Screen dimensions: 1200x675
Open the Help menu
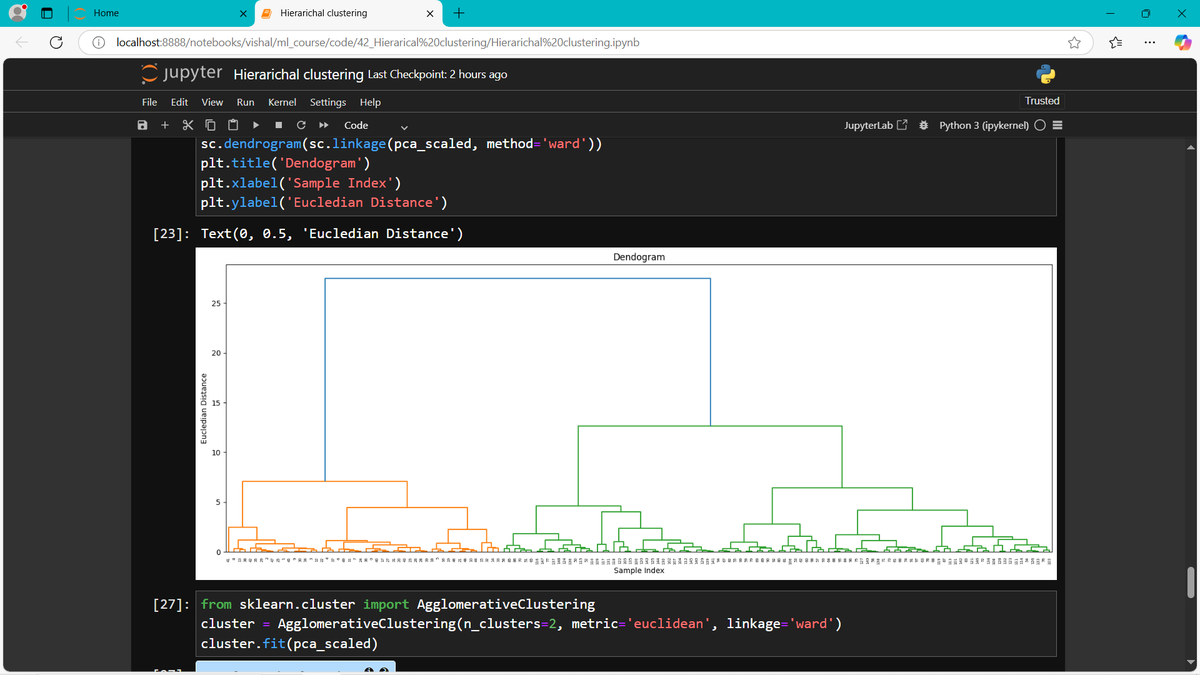[370, 102]
